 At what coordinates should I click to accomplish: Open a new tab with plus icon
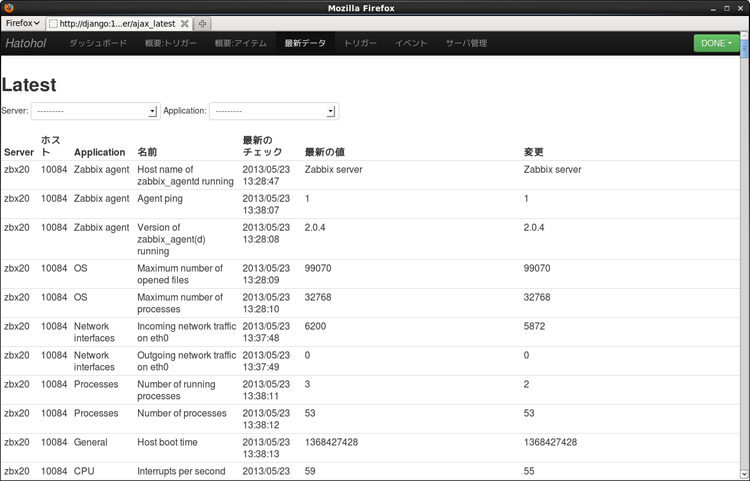click(x=202, y=23)
